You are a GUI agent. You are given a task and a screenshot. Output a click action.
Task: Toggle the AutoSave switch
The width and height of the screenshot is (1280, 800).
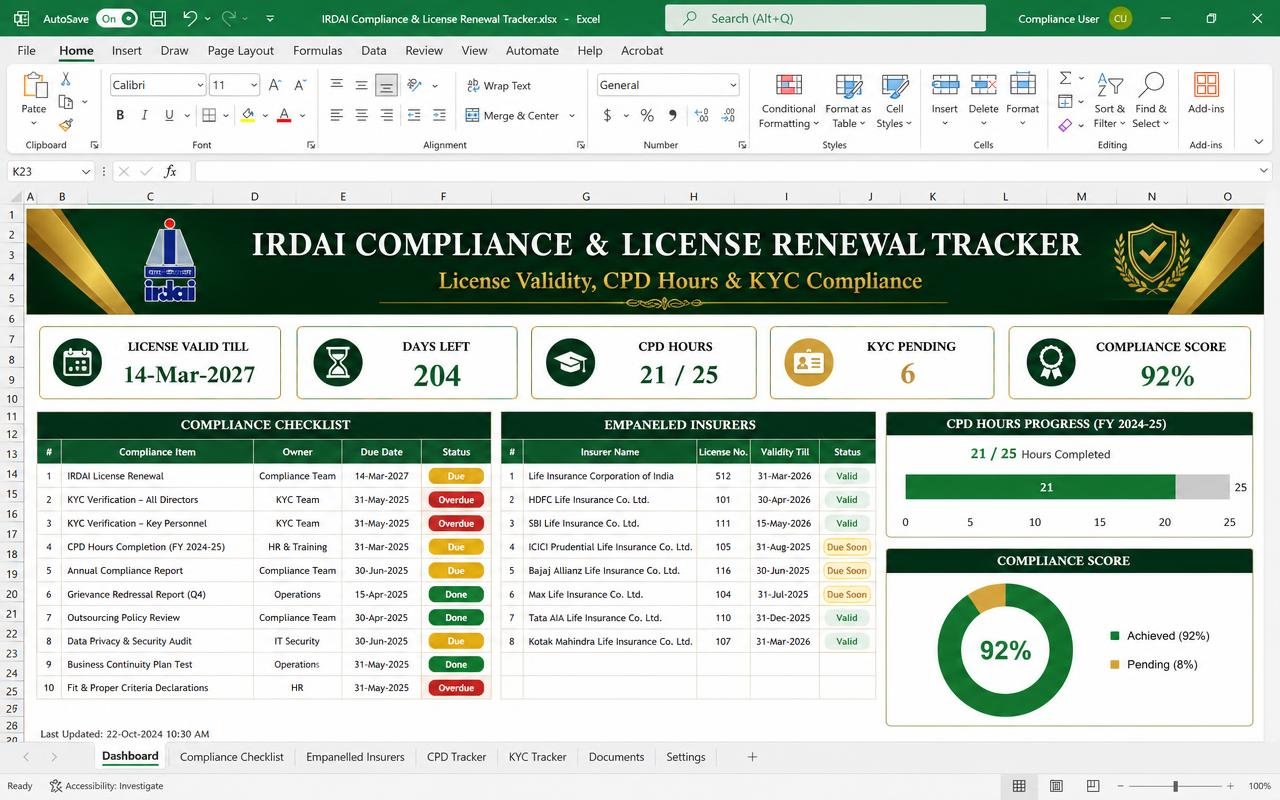pyautogui.click(x=117, y=18)
